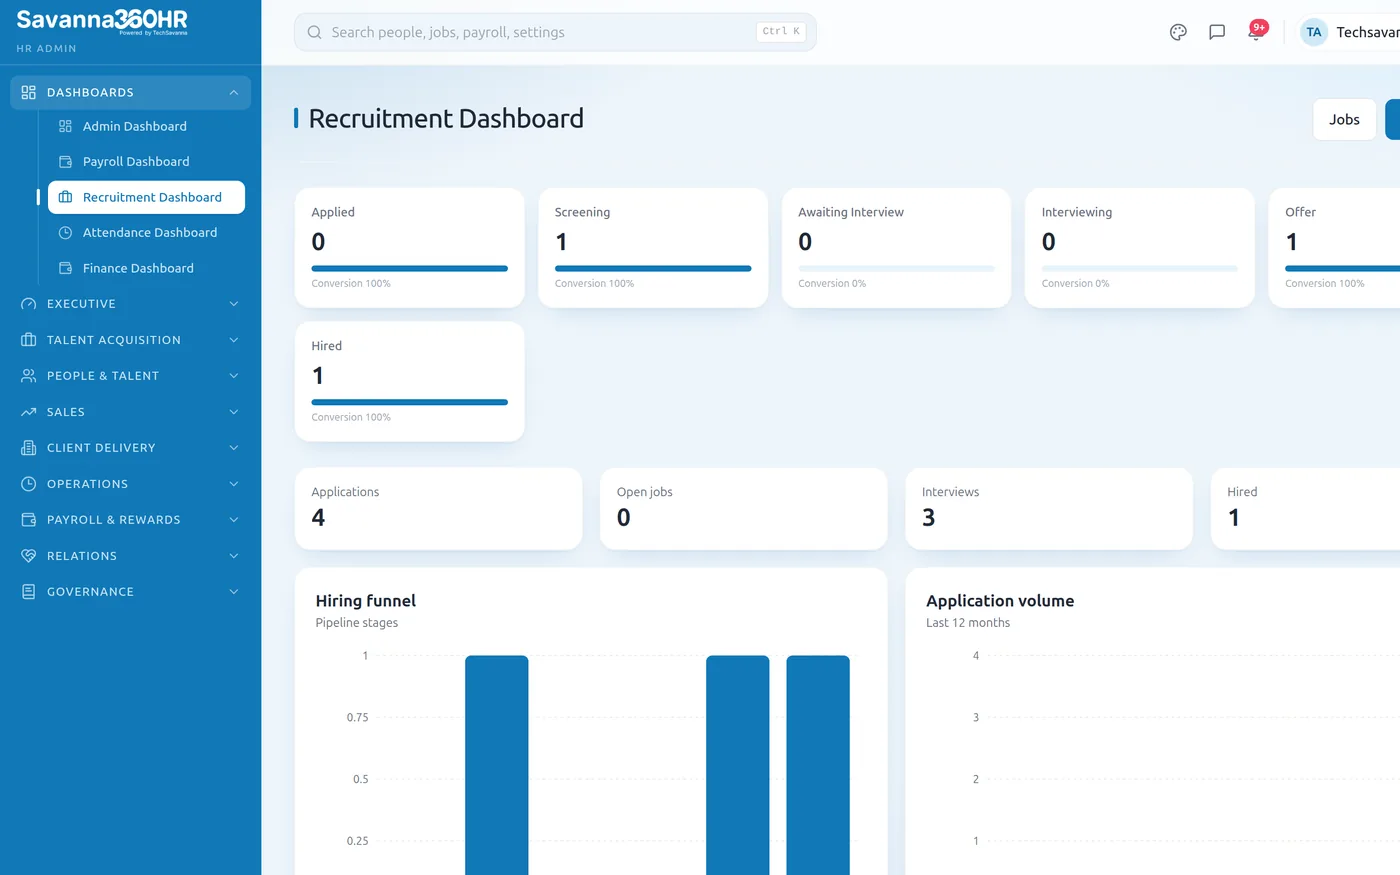Image resolution: width=1400 pixels, height=875 pixels.
Task: Click the Screening stage card
Action: pyautogui.click(x=653, y=248)
